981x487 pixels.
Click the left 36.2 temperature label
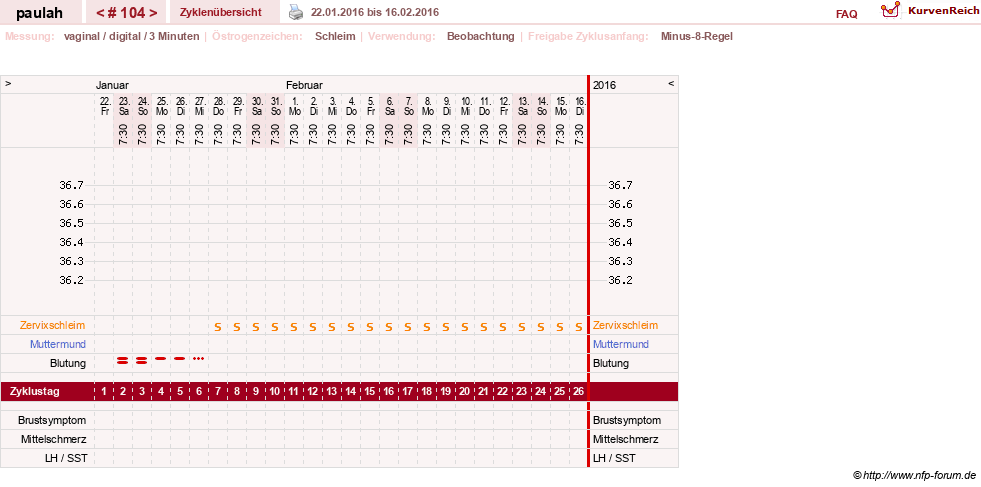[71, 280]
